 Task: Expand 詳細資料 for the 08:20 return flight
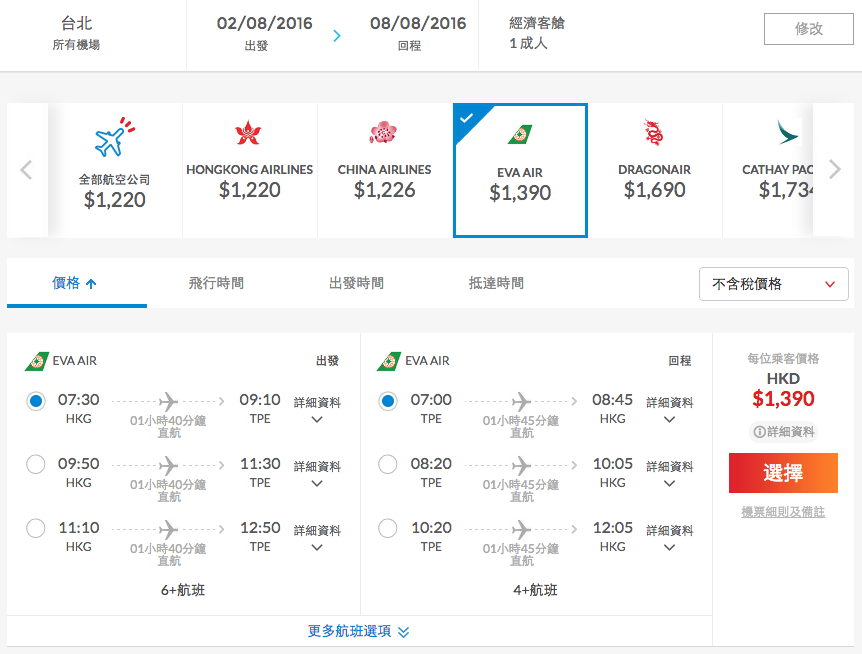[x=669, y=474]
